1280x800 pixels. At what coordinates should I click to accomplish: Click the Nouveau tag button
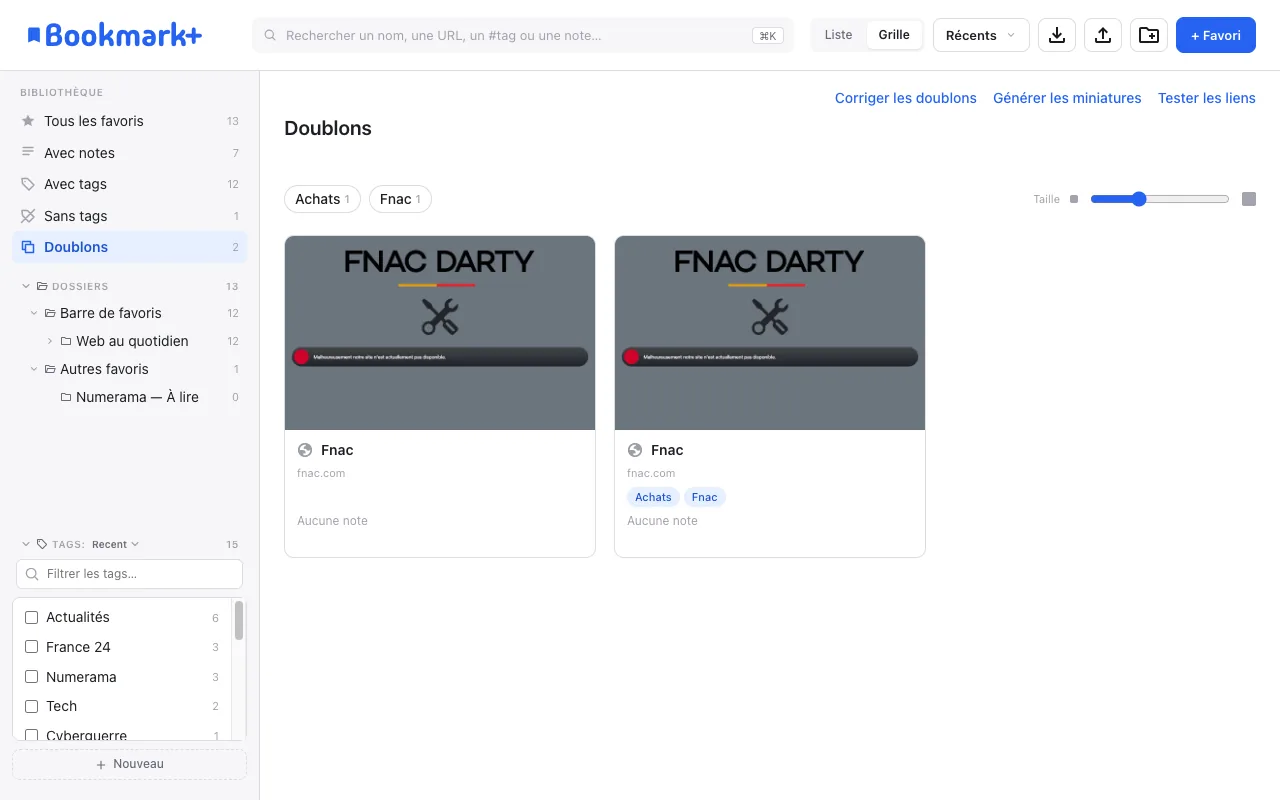pyautogui.click(x=129, y=764)
